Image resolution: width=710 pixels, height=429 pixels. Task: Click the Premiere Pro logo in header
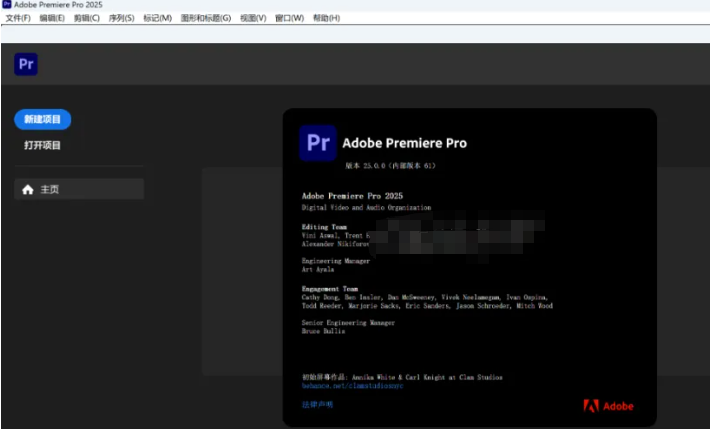click(26, 64)
